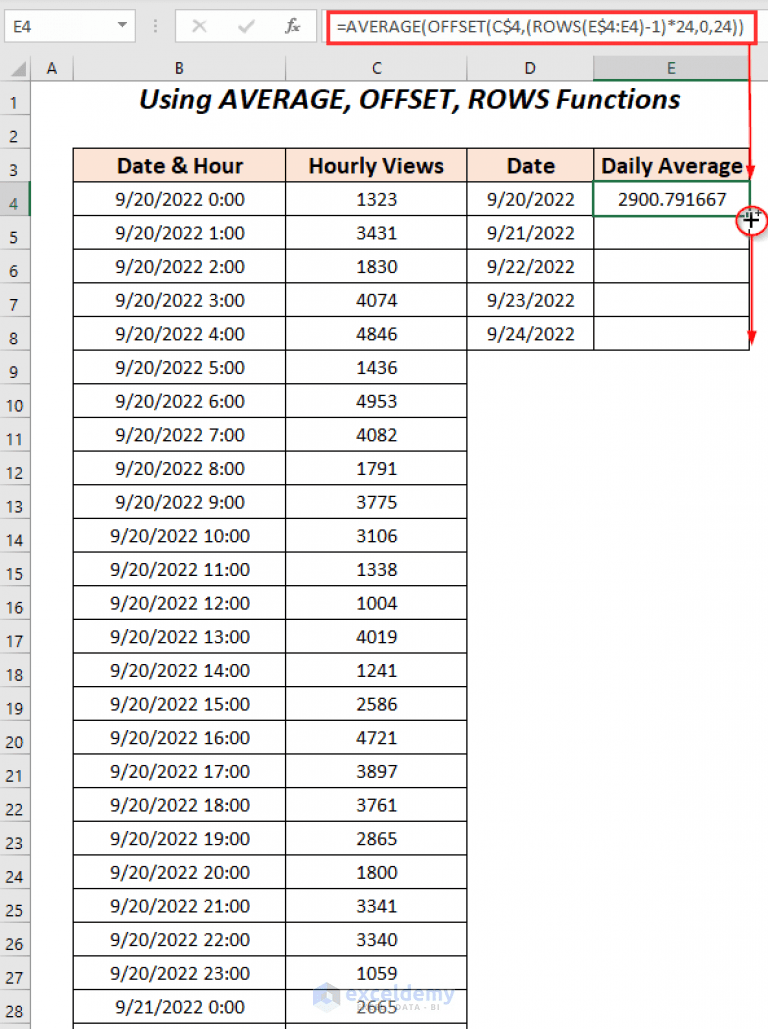
Task: Select the date cell 9/24/2022
Action: (530, 334)
